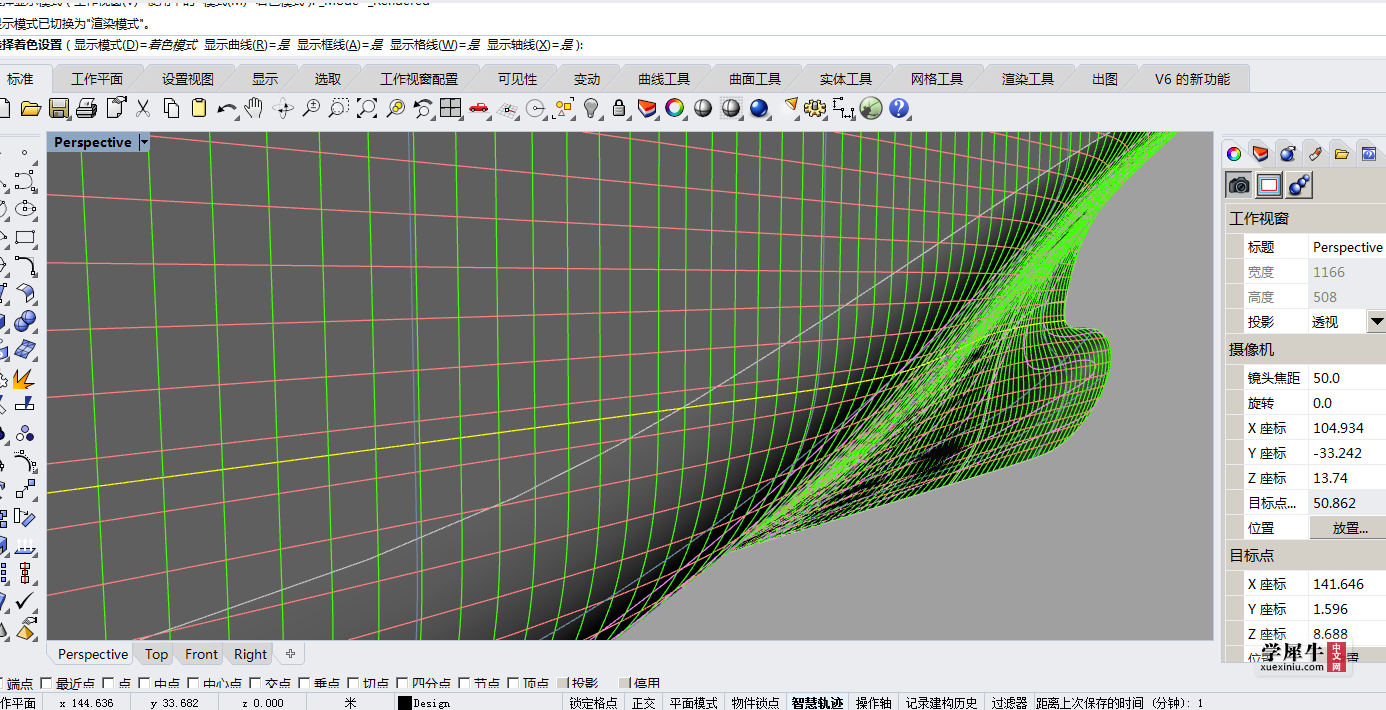Switch to the 工作平面 toolbar tab
Viewport: 1386px width, 710px height.
(x=97, y=79)
